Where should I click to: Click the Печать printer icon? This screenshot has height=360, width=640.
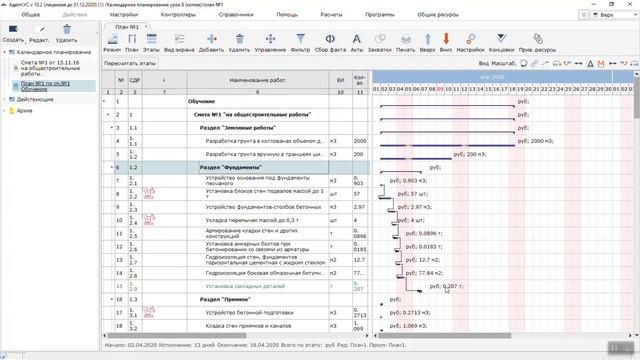pyautogui.click(x=405, y=40)
